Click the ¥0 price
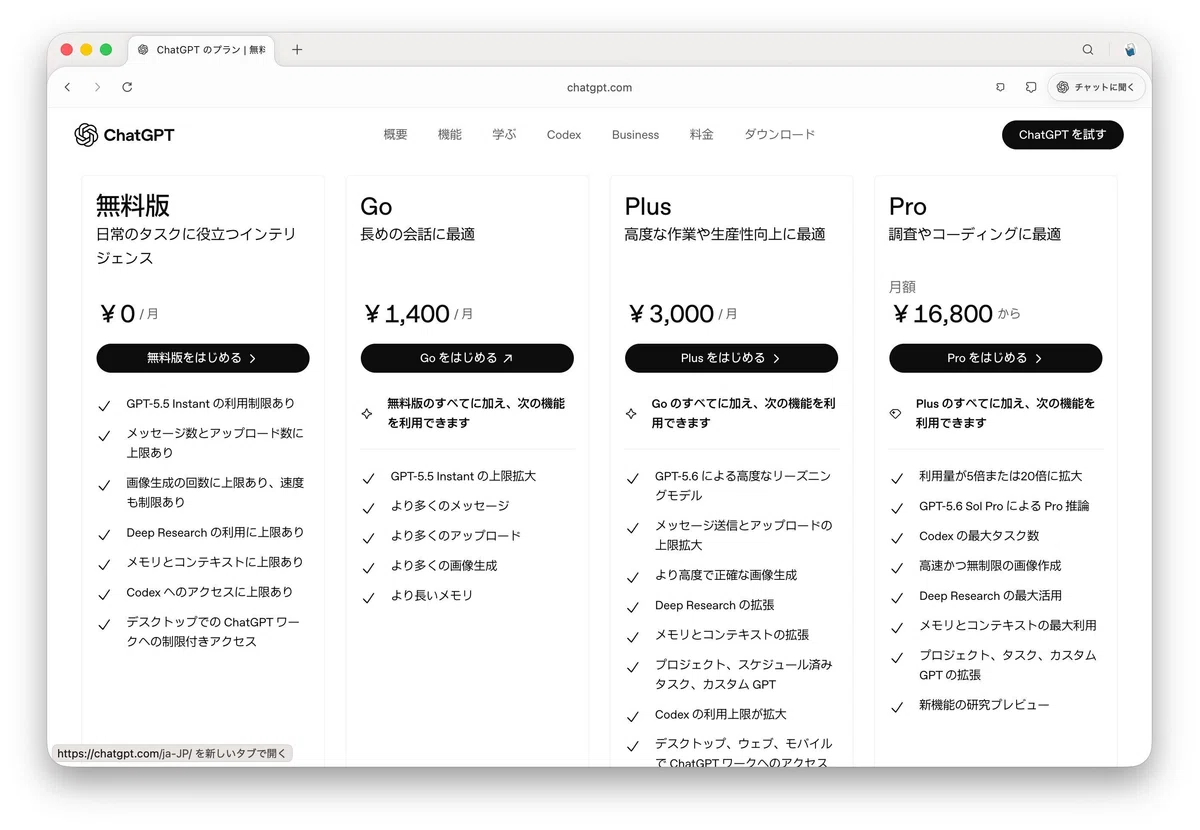 click(116, 314)
